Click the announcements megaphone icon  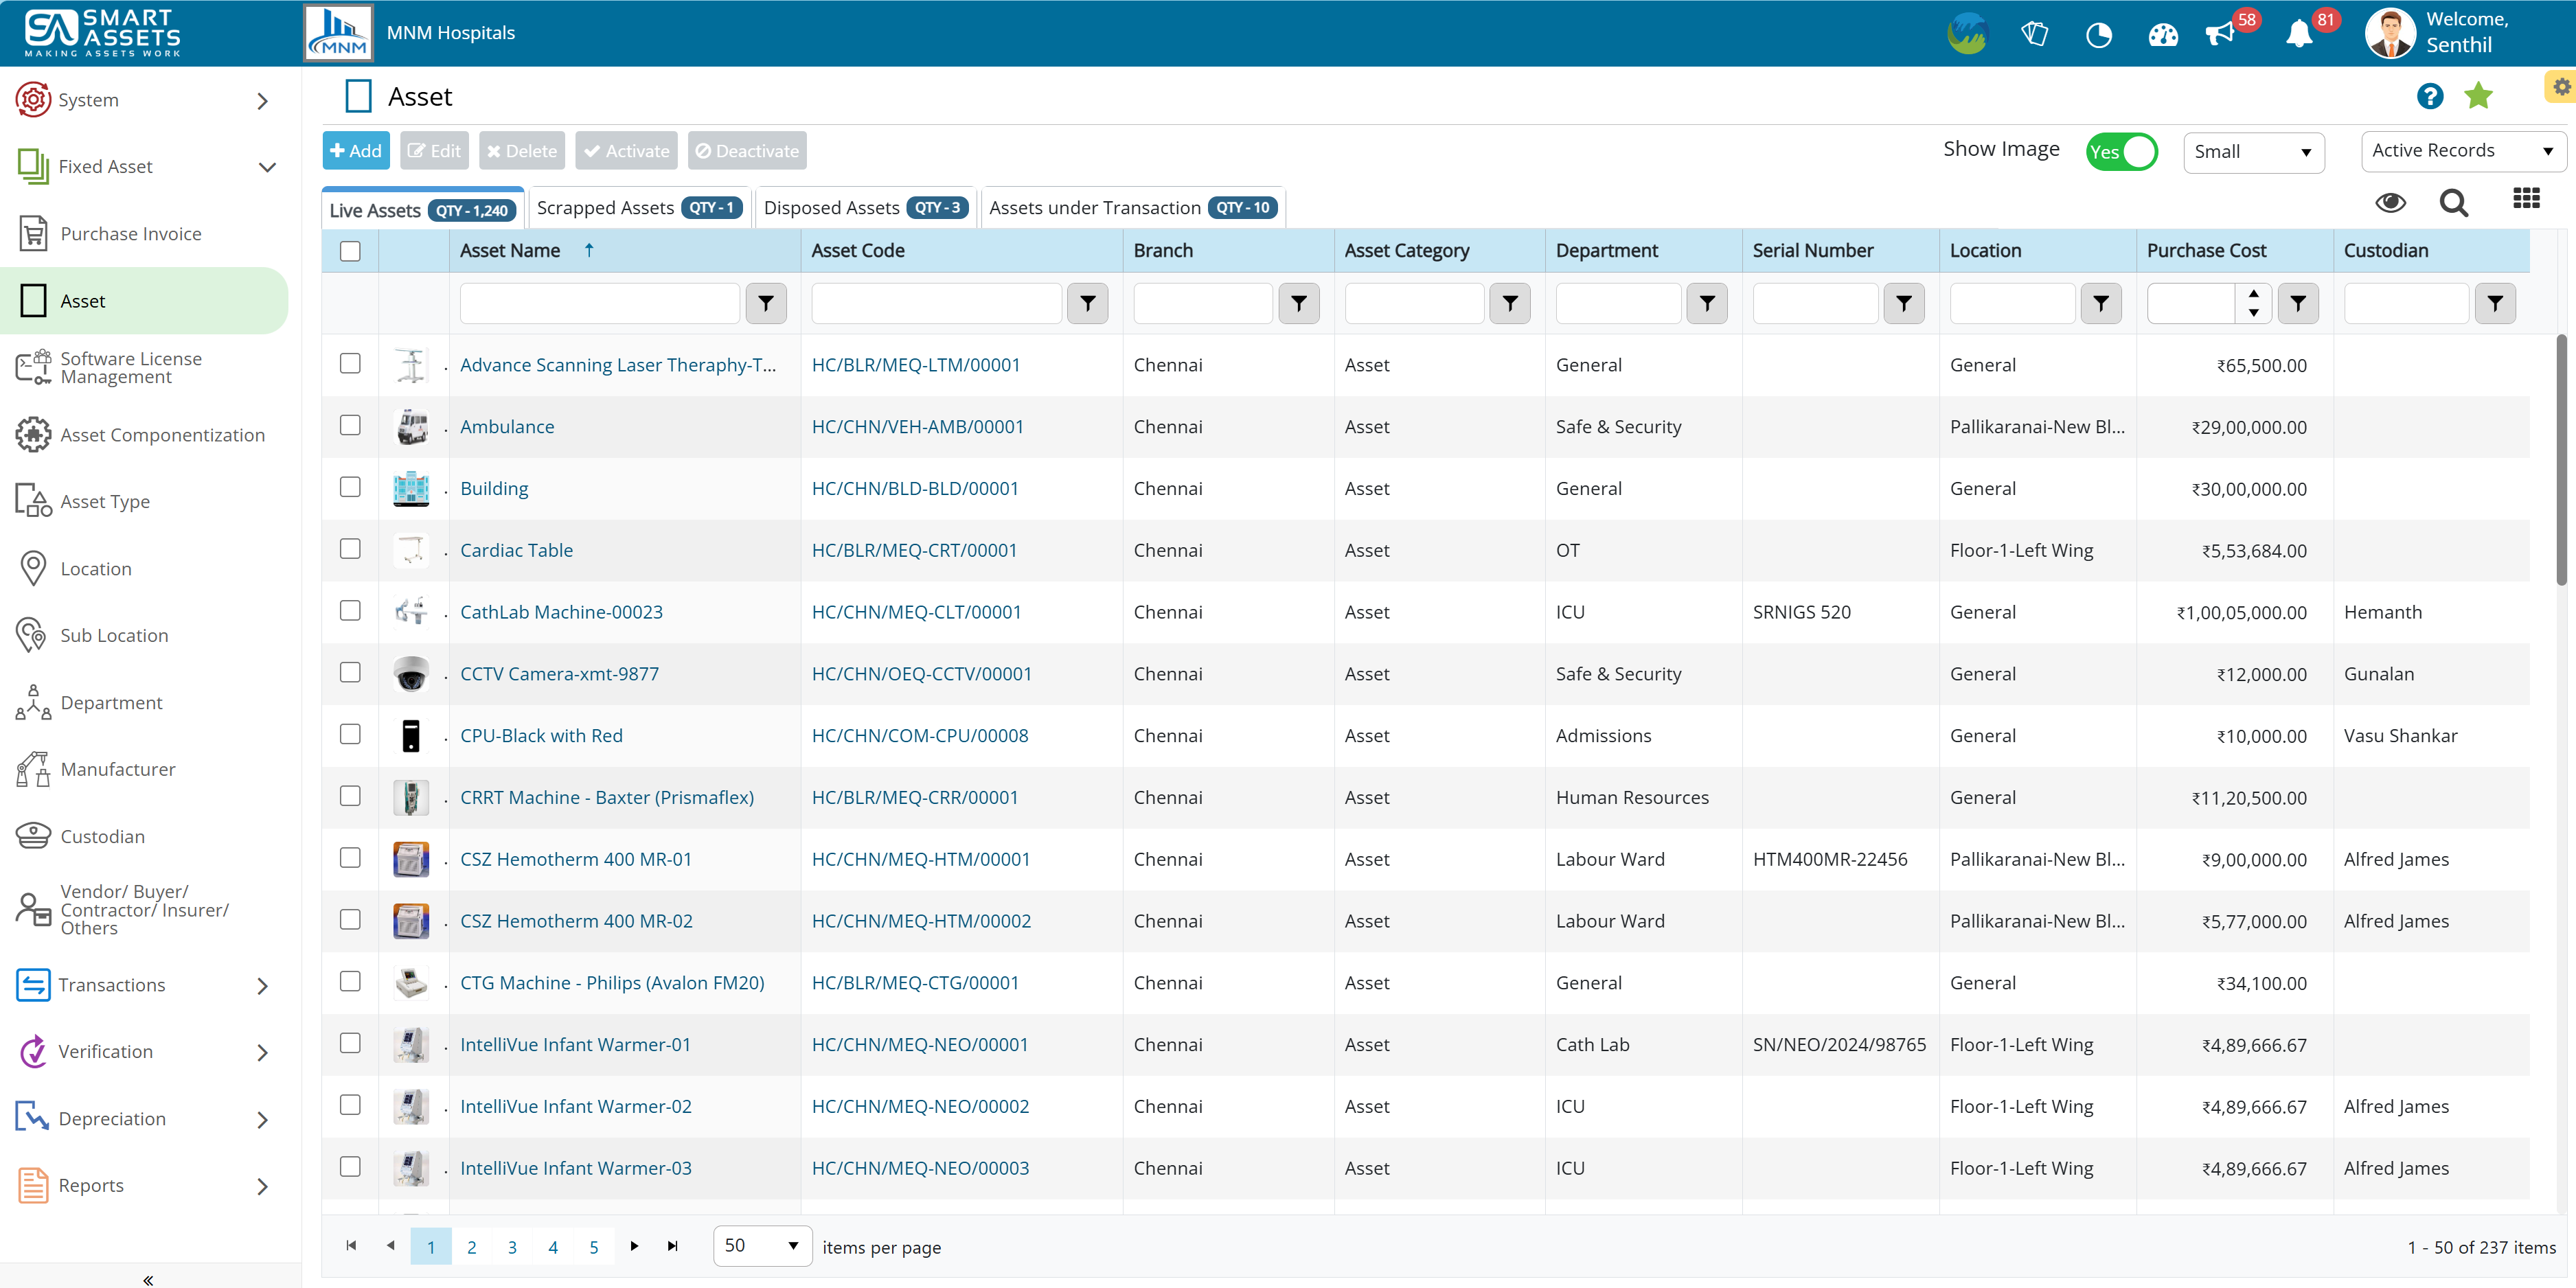[x=2219, y=35]
